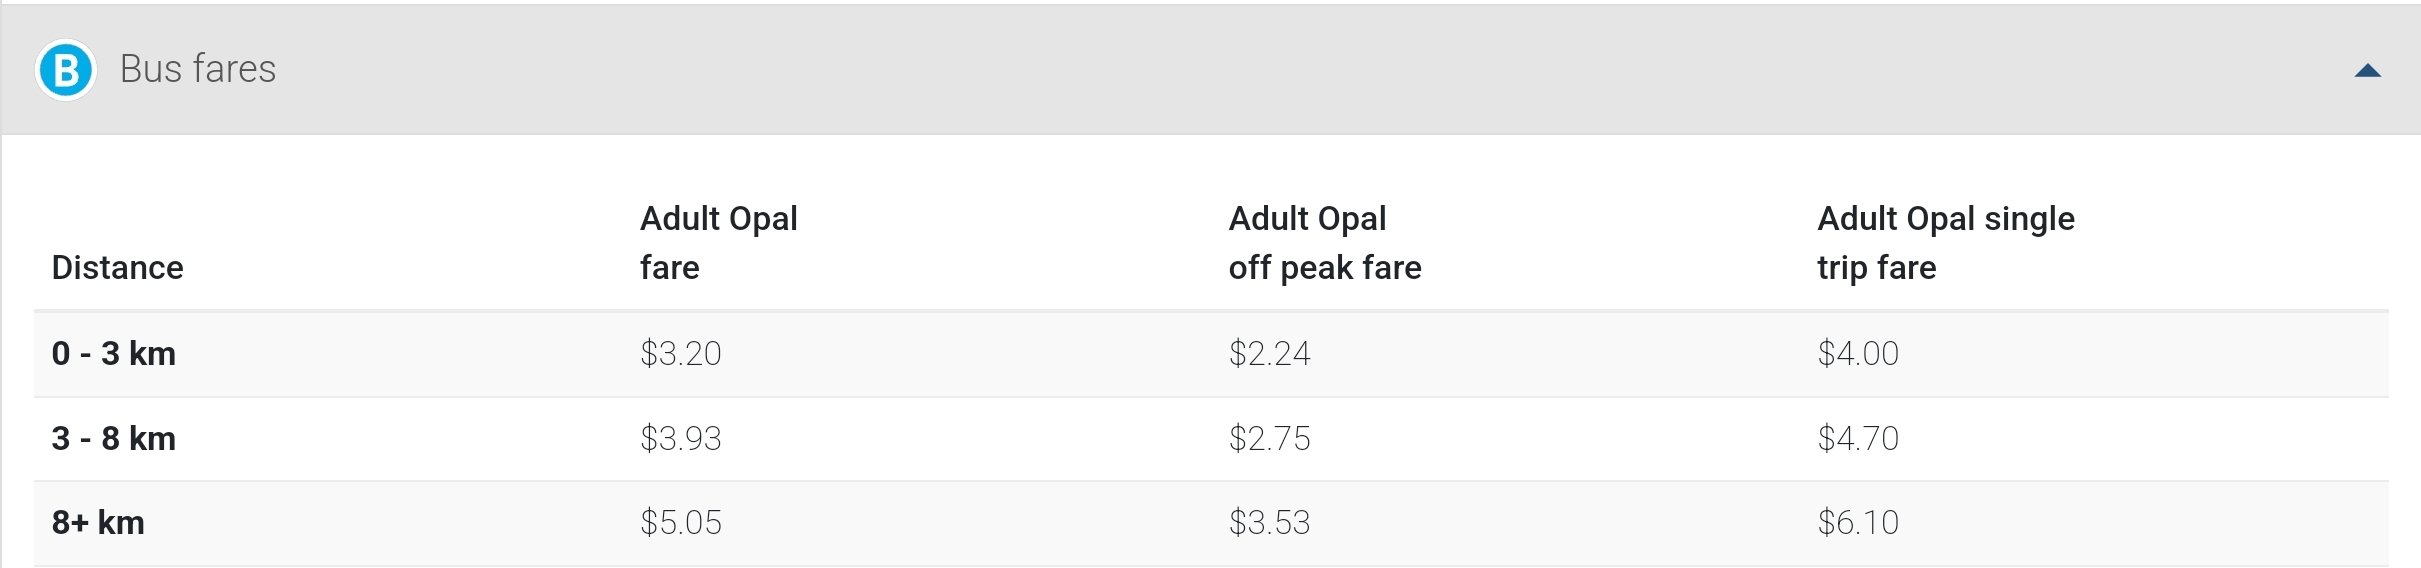Image resolution: width=2421 pixels, height=568 pixels.
Task: Click the Adult Opal off peak fare header
Action: coord(1324,243)
